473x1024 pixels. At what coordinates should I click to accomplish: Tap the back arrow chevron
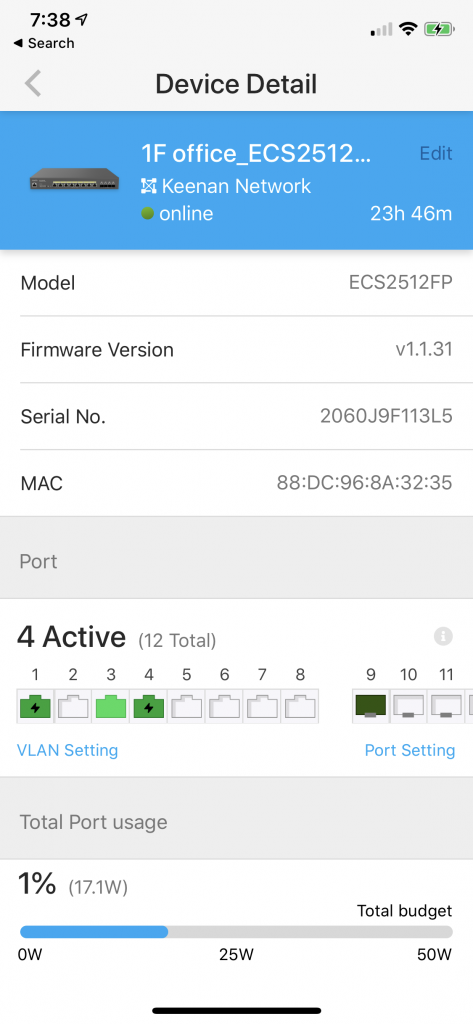[33, 84]
